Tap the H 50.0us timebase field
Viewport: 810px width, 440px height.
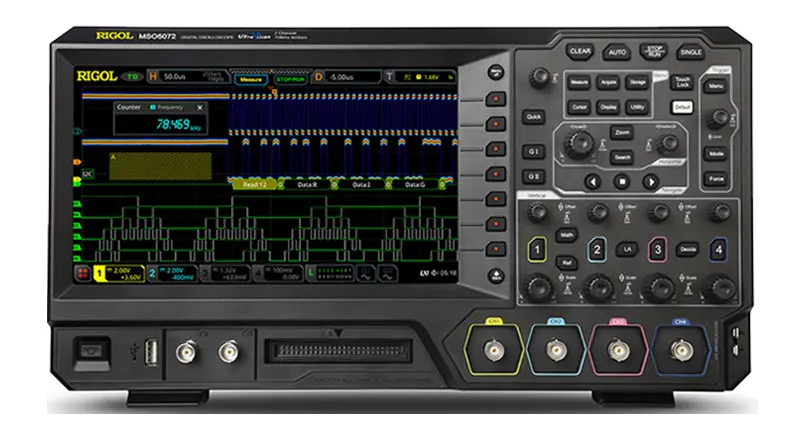coord(188,77)
